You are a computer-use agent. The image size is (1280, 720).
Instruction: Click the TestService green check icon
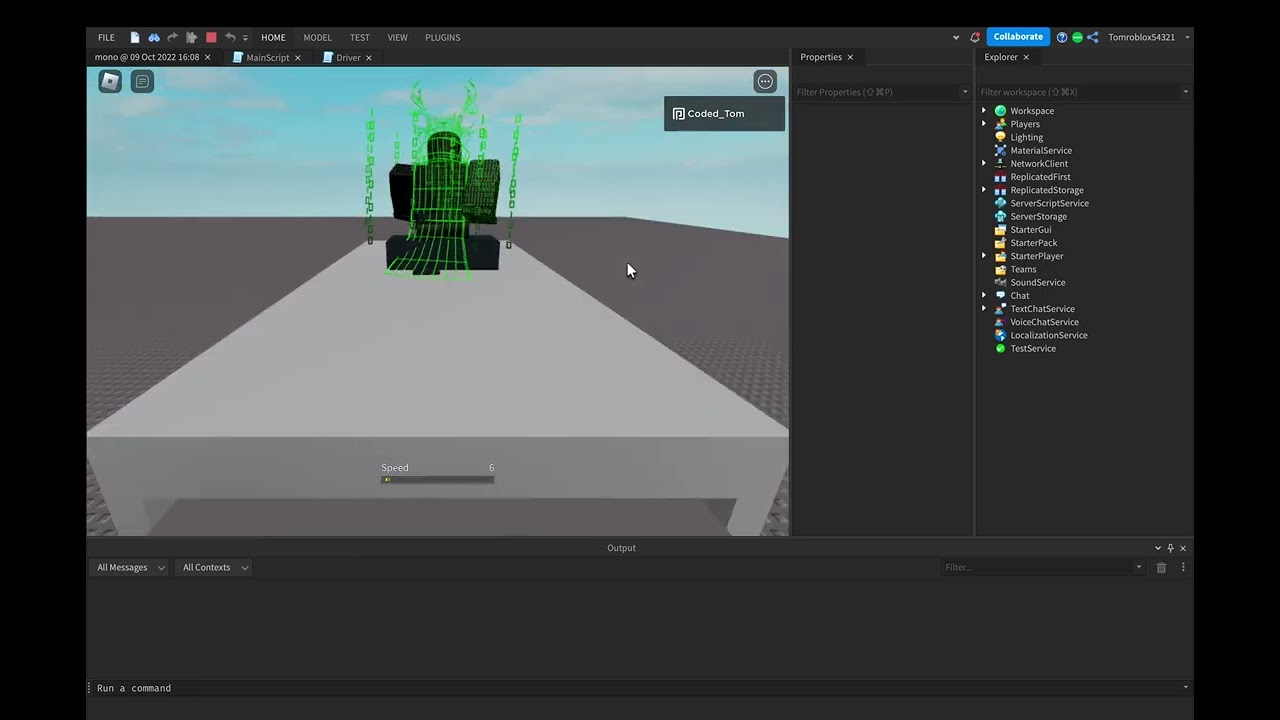tap(1000, 348)
